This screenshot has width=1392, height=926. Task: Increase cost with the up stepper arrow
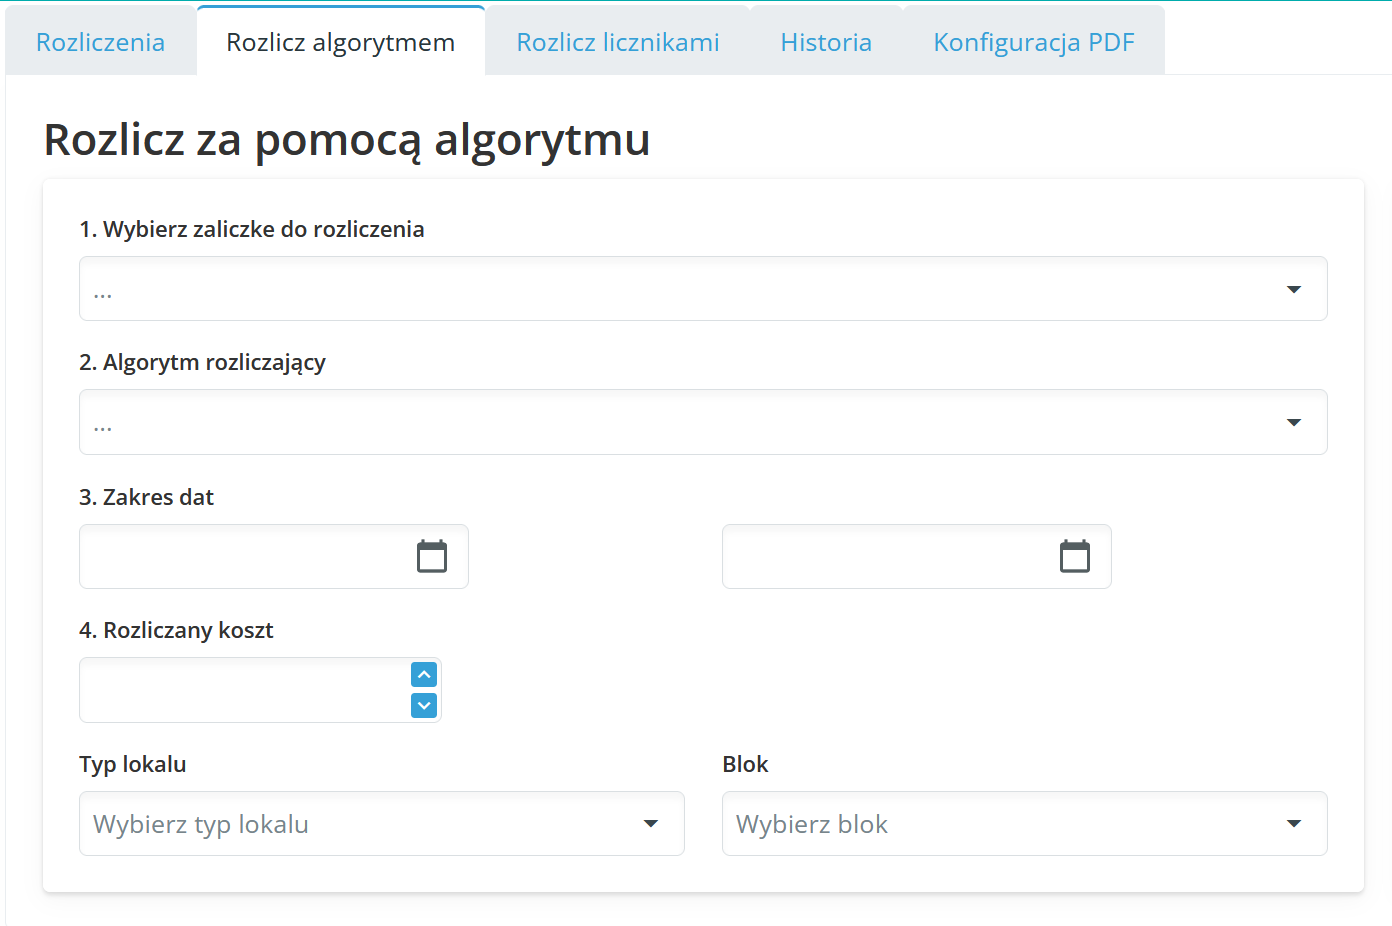pos(424,675)
